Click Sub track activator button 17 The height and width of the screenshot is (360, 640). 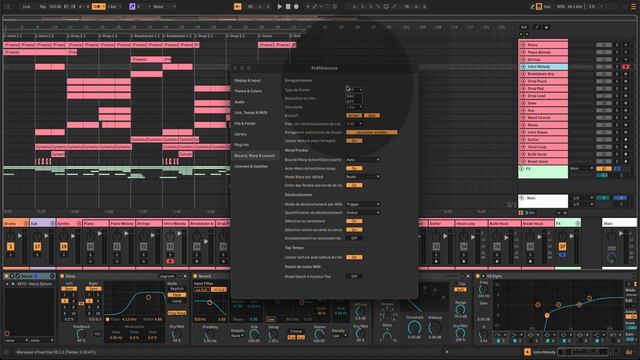pyautogui.click(x=37, y=247)
